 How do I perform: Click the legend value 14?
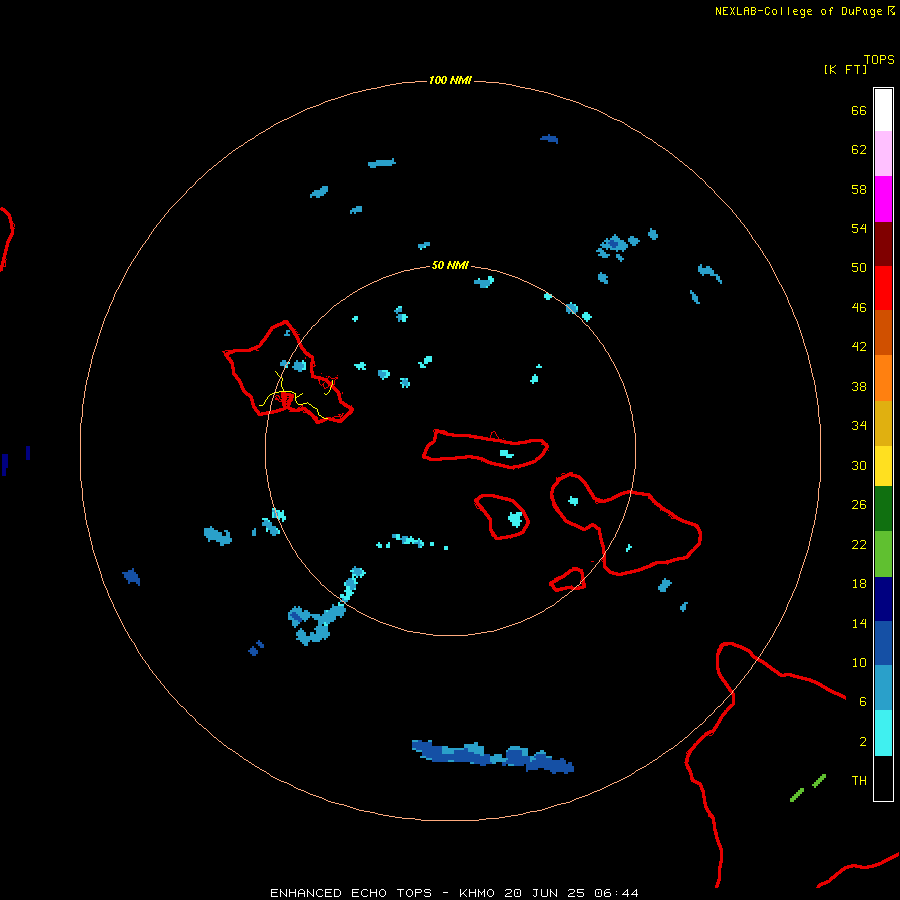[x=859, y=623]
